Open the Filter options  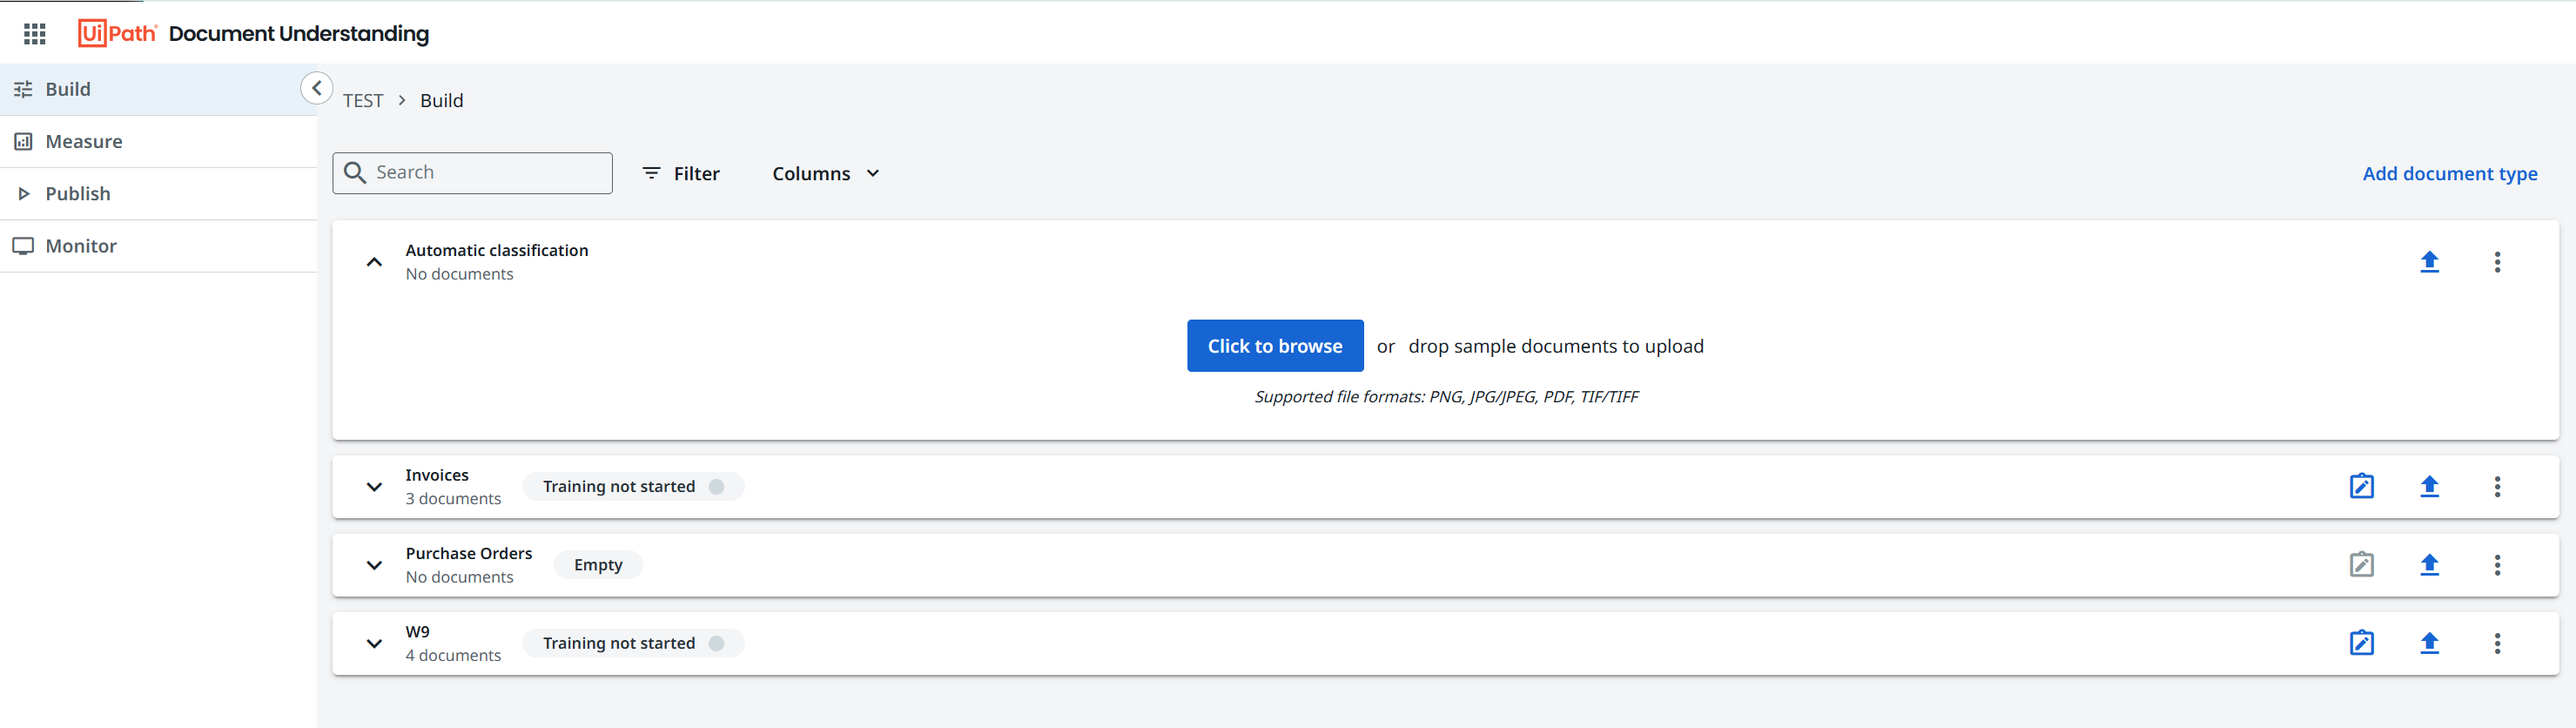click(x=681, y=173)
